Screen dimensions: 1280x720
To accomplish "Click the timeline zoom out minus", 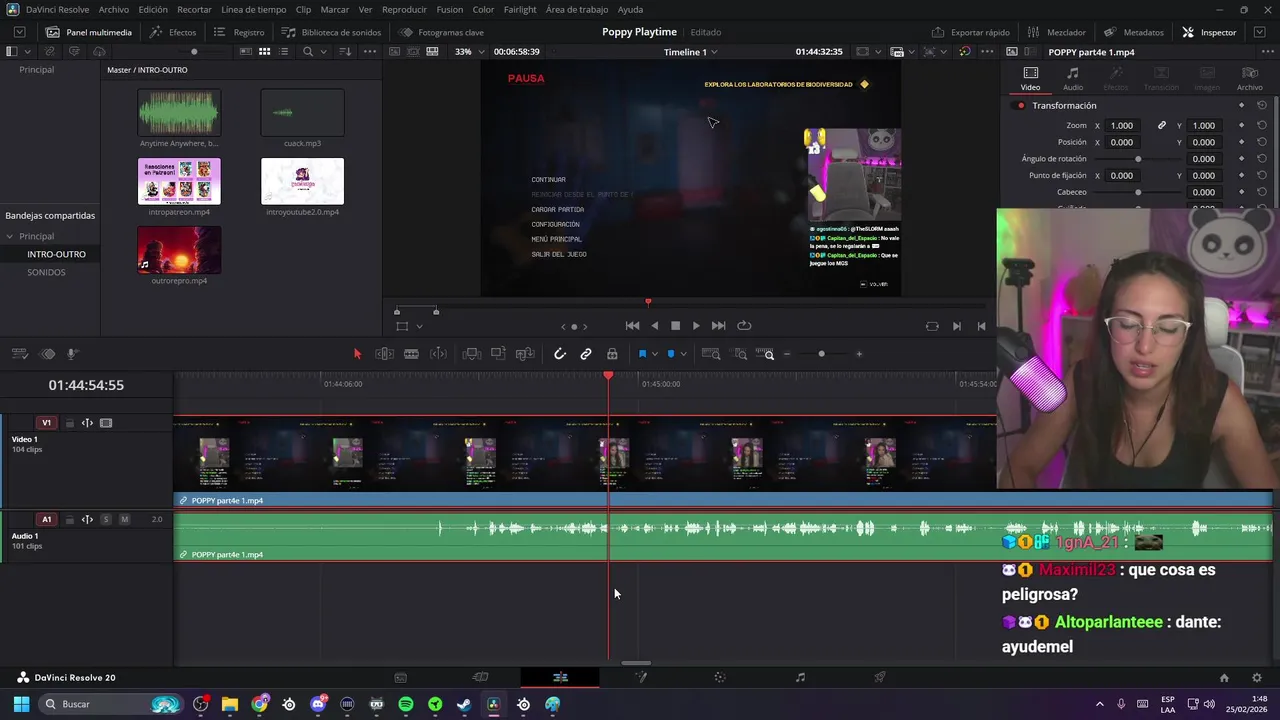I will (x=787, y=354).
